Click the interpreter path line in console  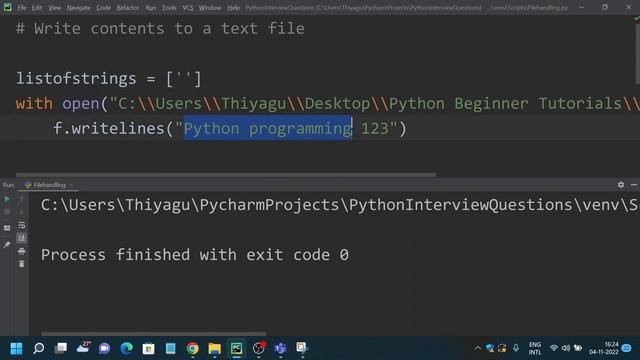point(340,205)
